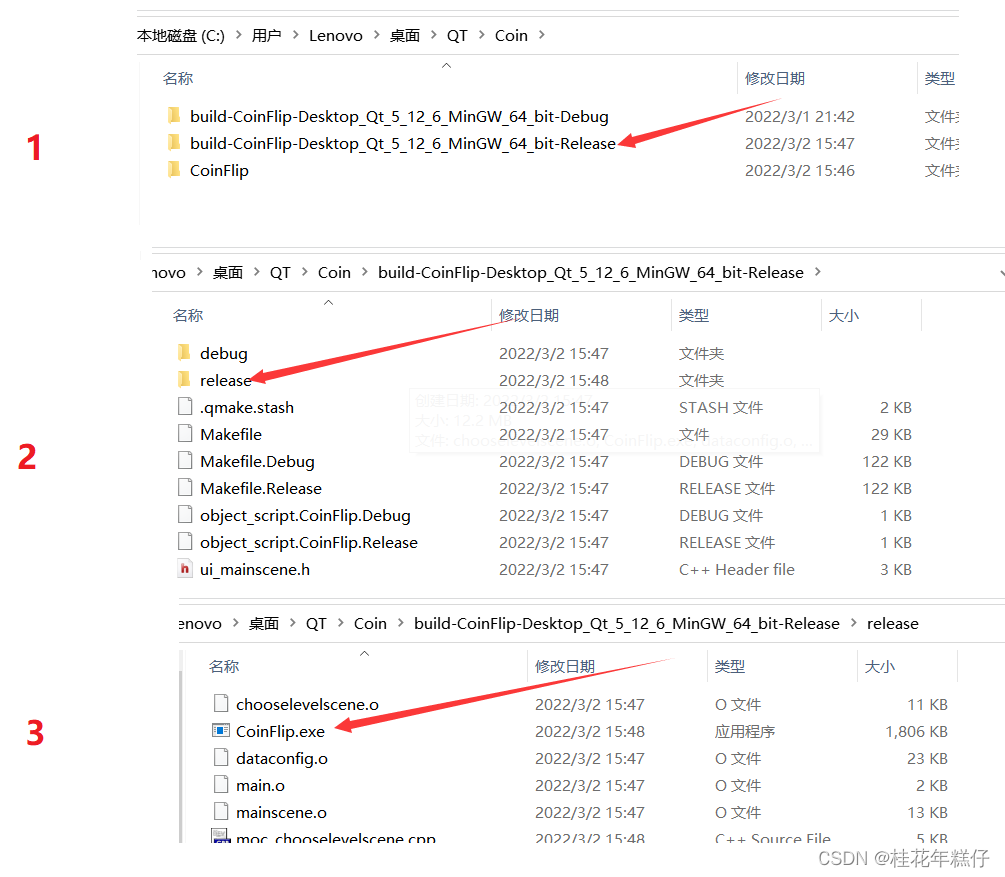Image resolution: width=1005 pixels, height=877 pixels.
Task: Expand chevron before release in third window breadcrumb
Action: pyautogui.click(x=854, y=622)
